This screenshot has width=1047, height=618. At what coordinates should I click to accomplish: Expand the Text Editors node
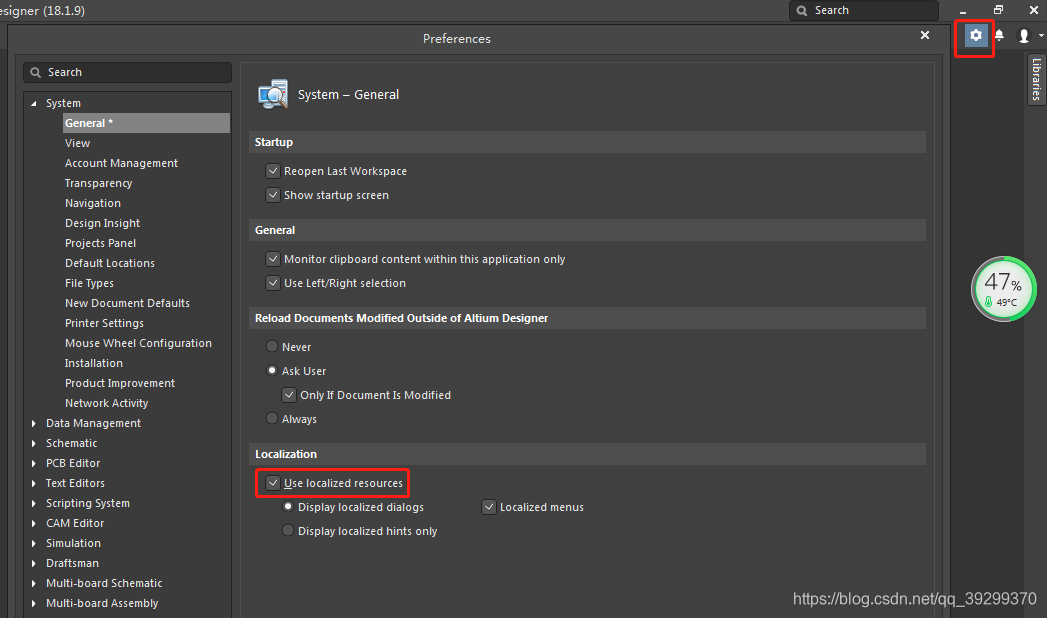click(33, 483)
